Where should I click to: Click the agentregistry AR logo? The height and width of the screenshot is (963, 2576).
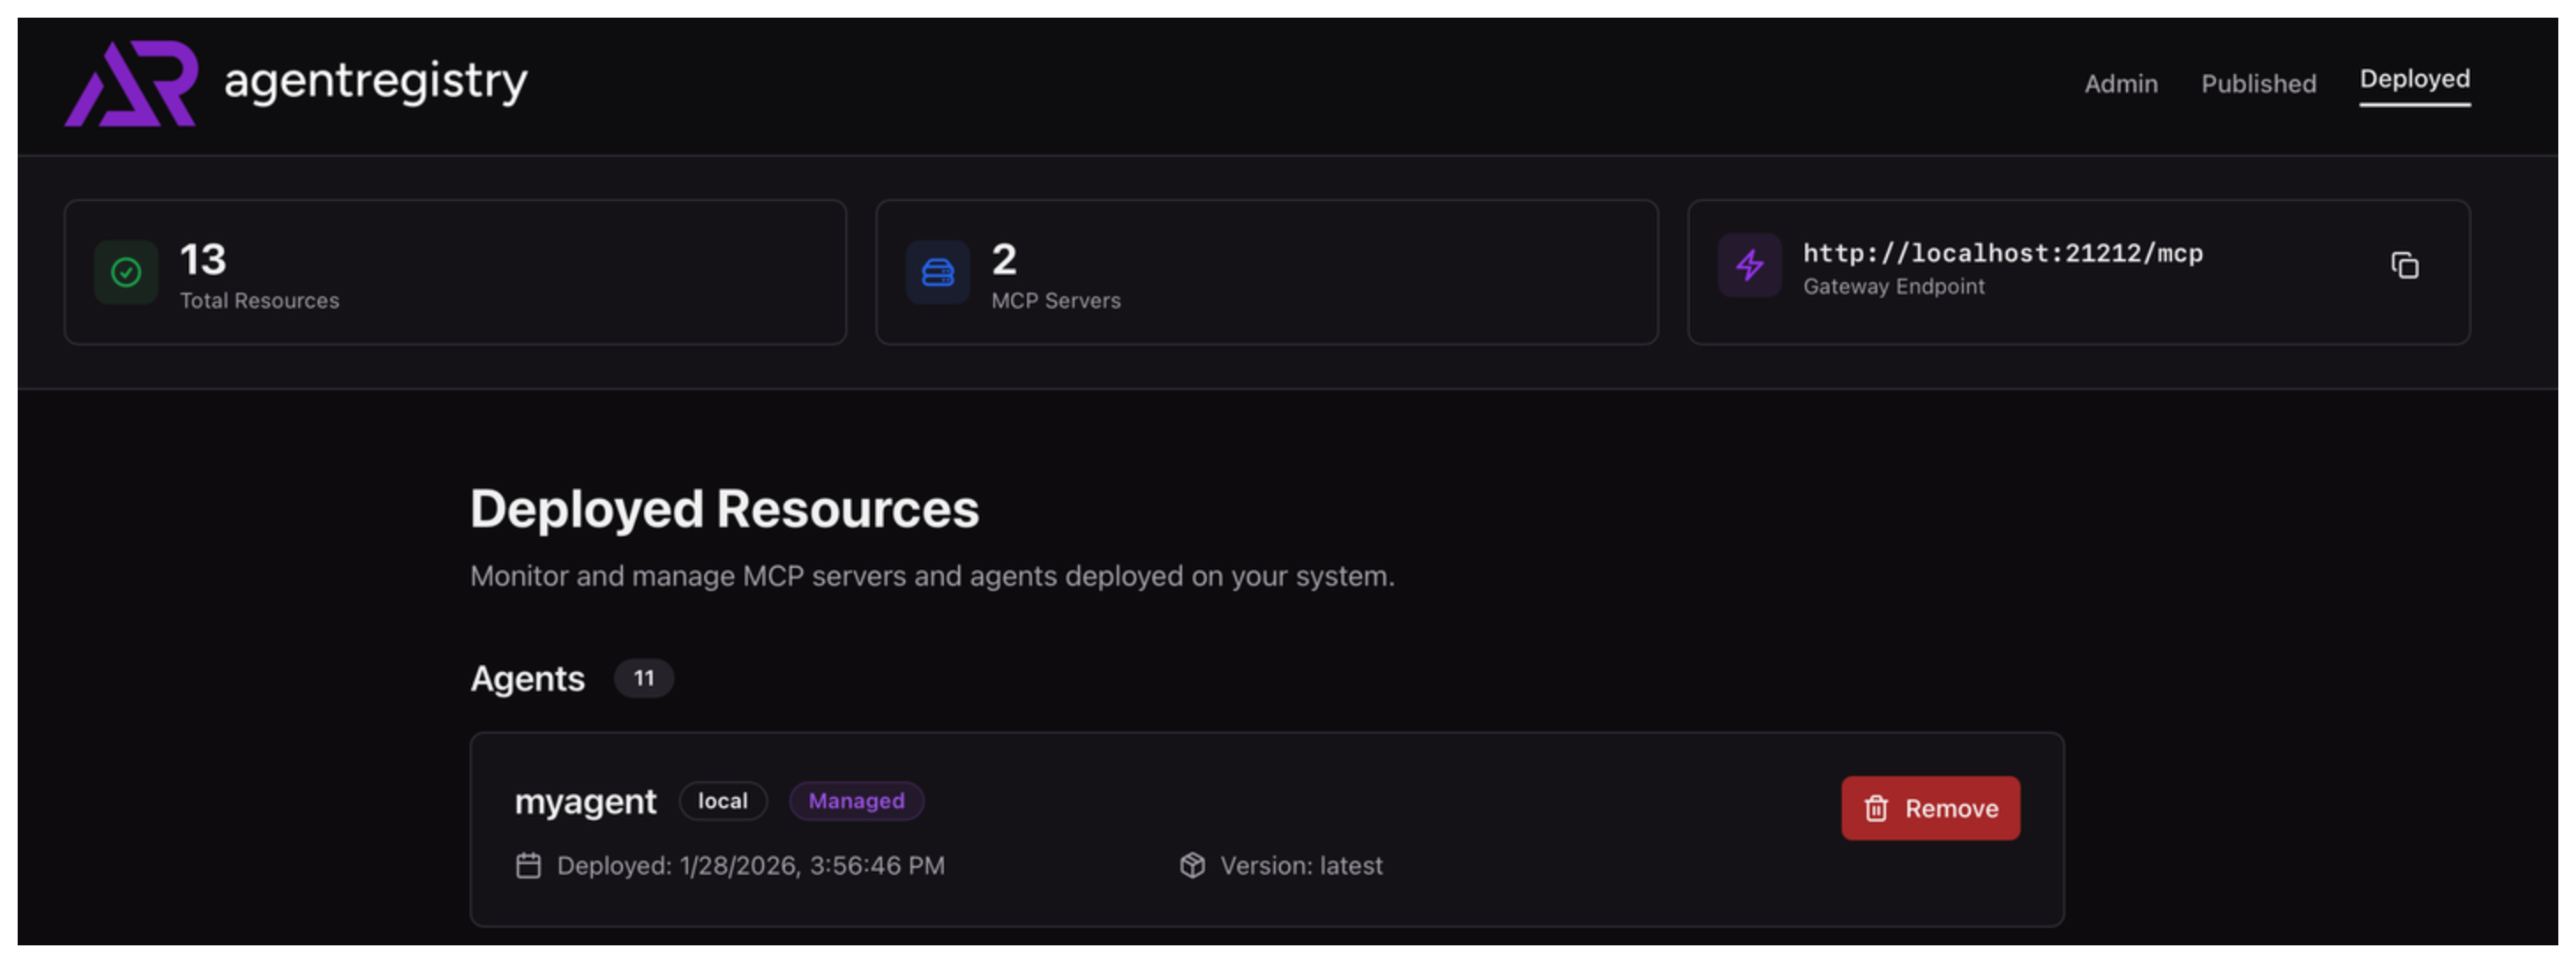131,83
